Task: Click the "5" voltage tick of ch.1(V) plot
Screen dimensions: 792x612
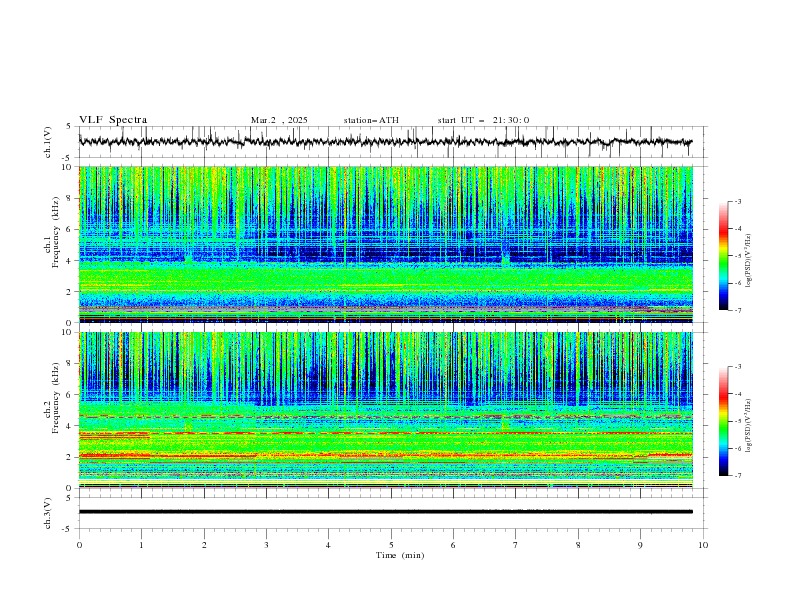Action: pos(69,126)
